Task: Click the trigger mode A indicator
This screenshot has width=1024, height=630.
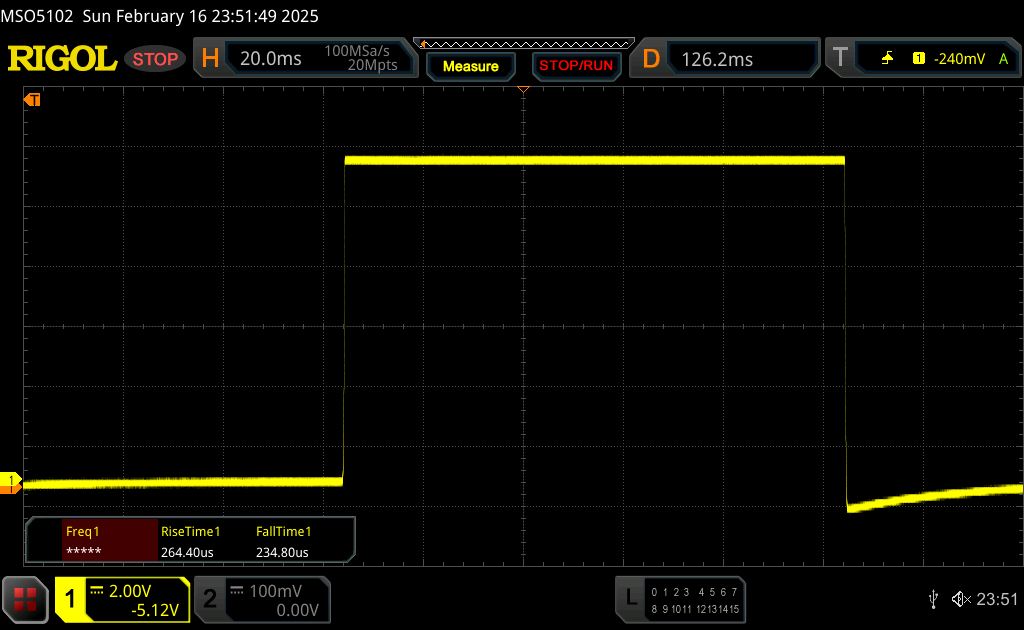Action: [1004, 59]
